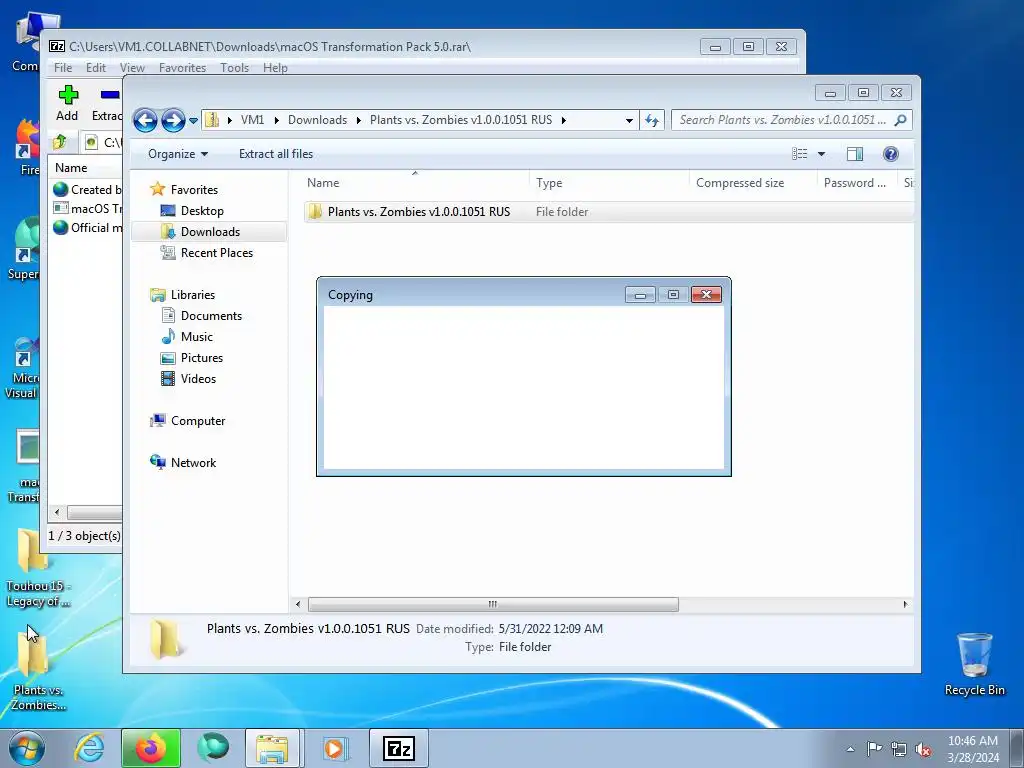Image resolution: width=1024 pixels, height=768 pixels.
Task: Expand Downloads breadcrumb arrow in address bar
Action: pos(359,120)
